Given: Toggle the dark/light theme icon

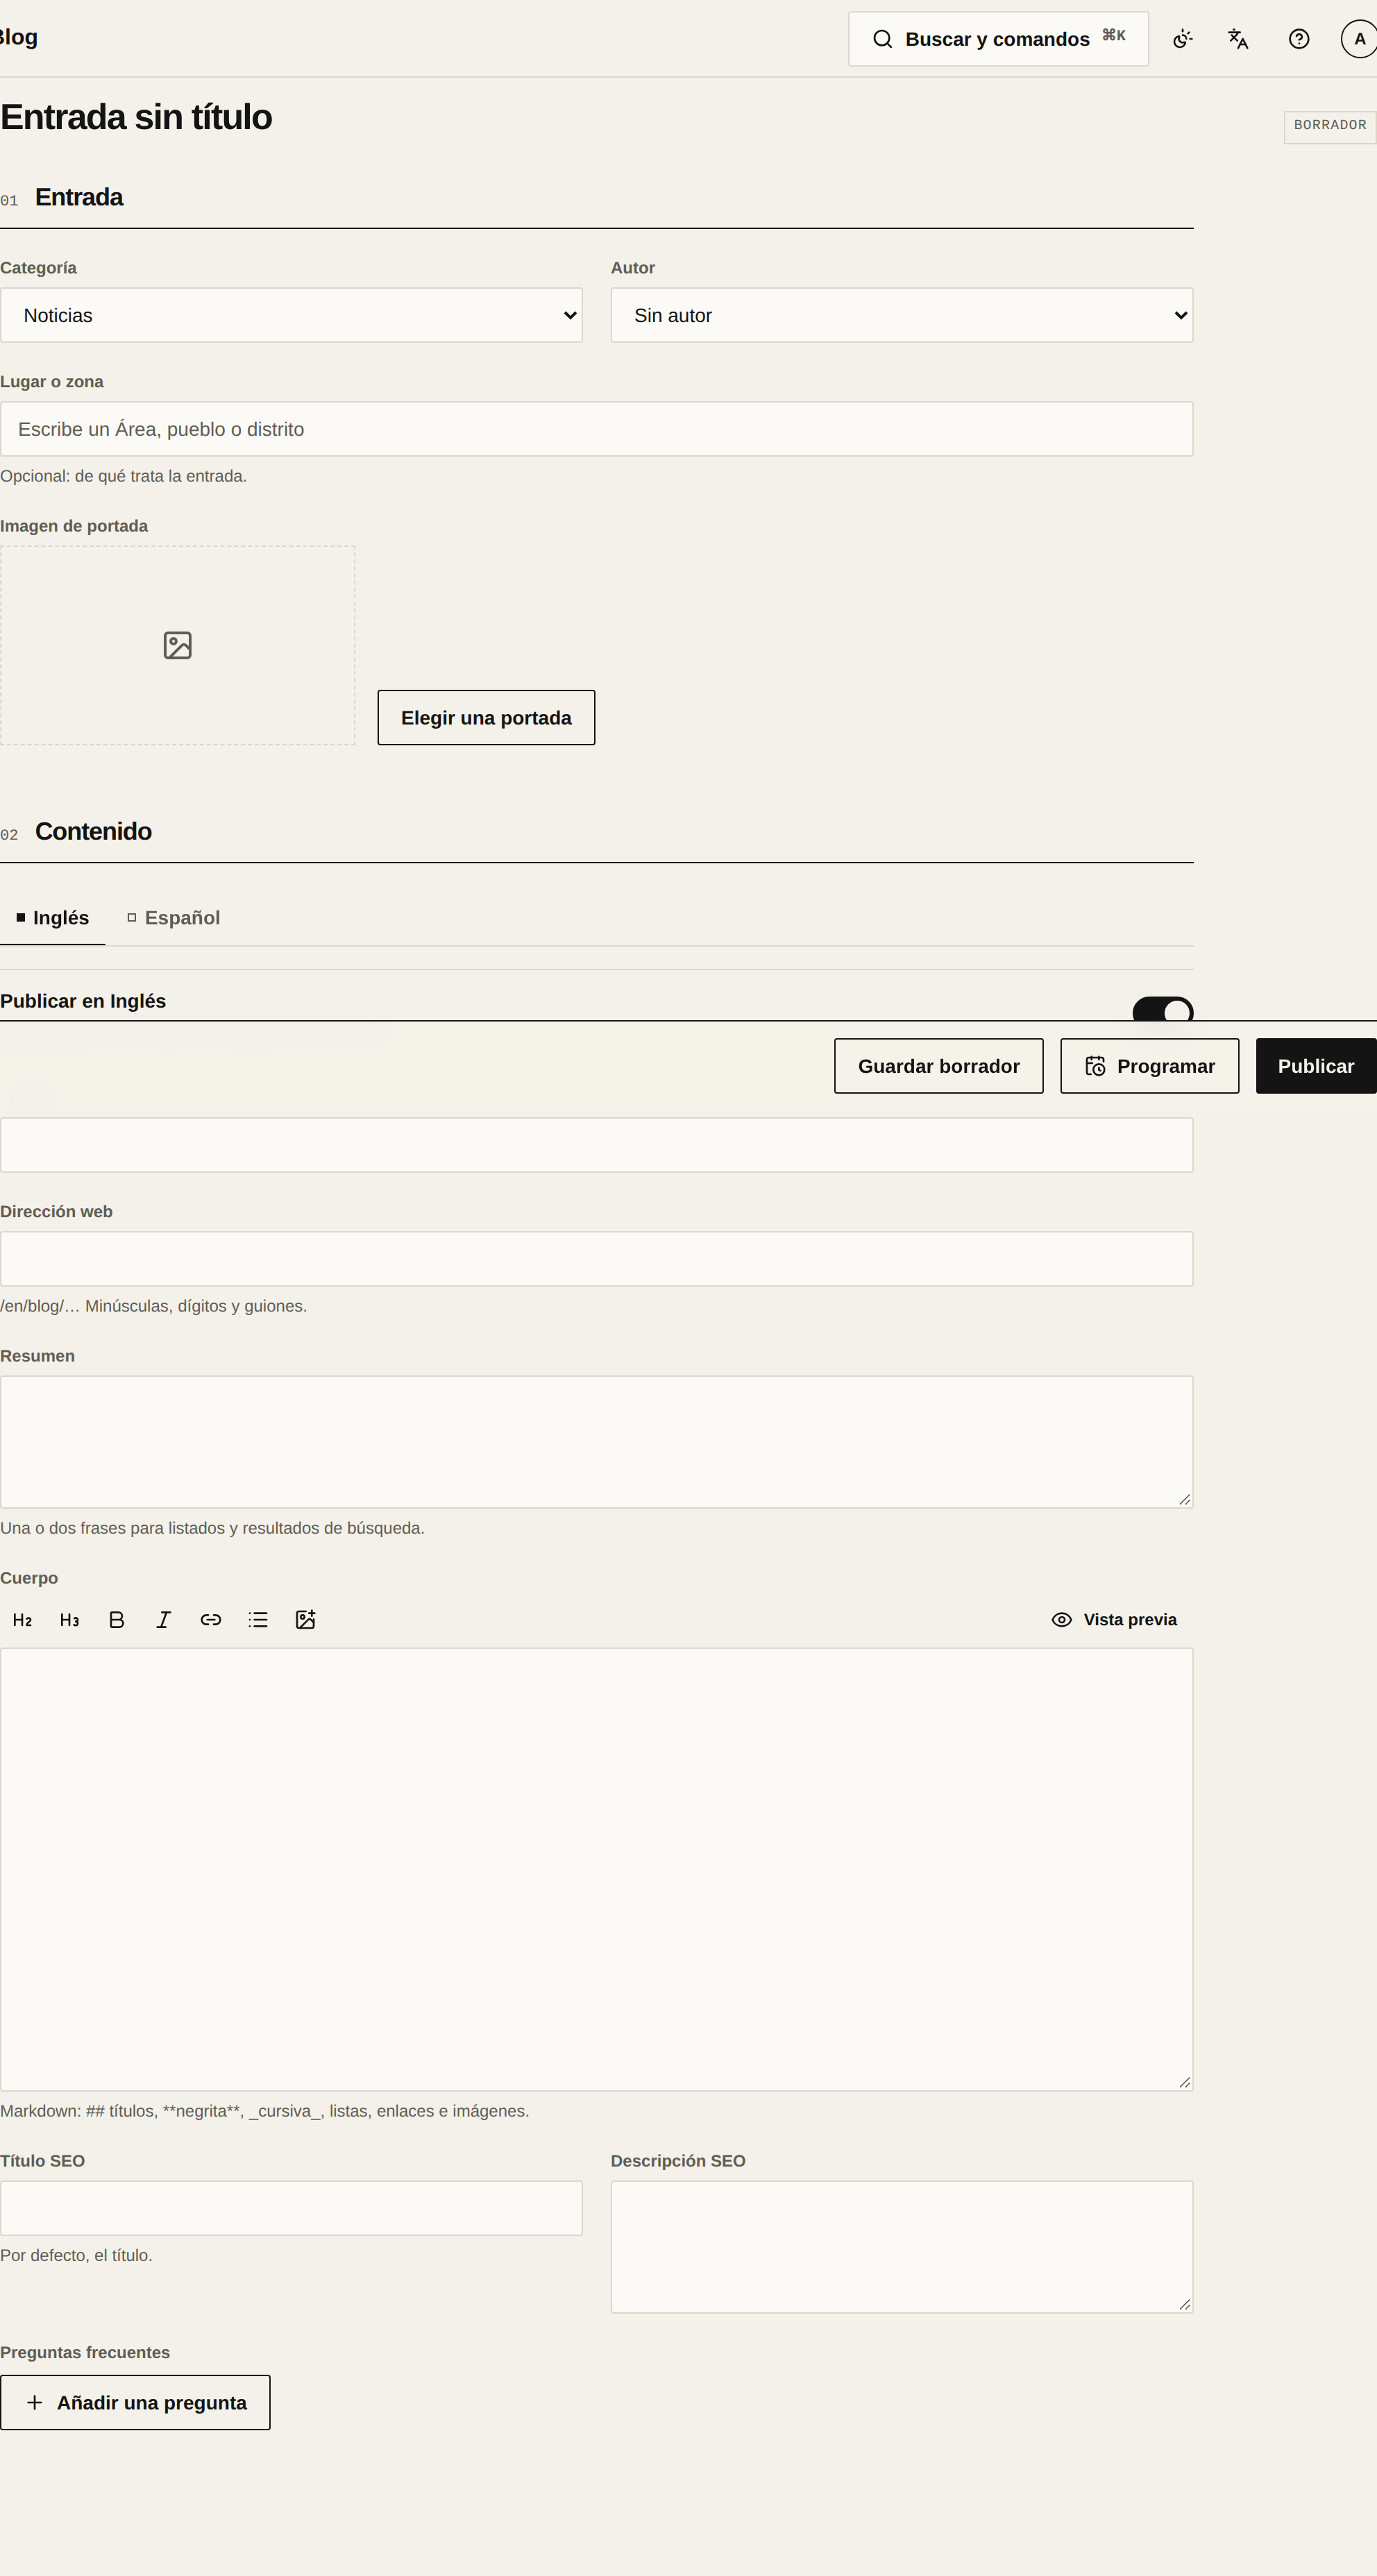Looking at the screenshot, I should 1182,39.
